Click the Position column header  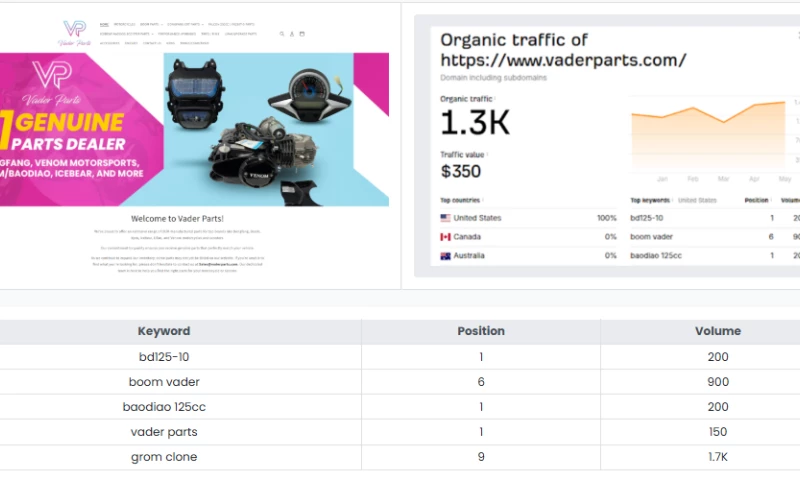tap(481, 331)
